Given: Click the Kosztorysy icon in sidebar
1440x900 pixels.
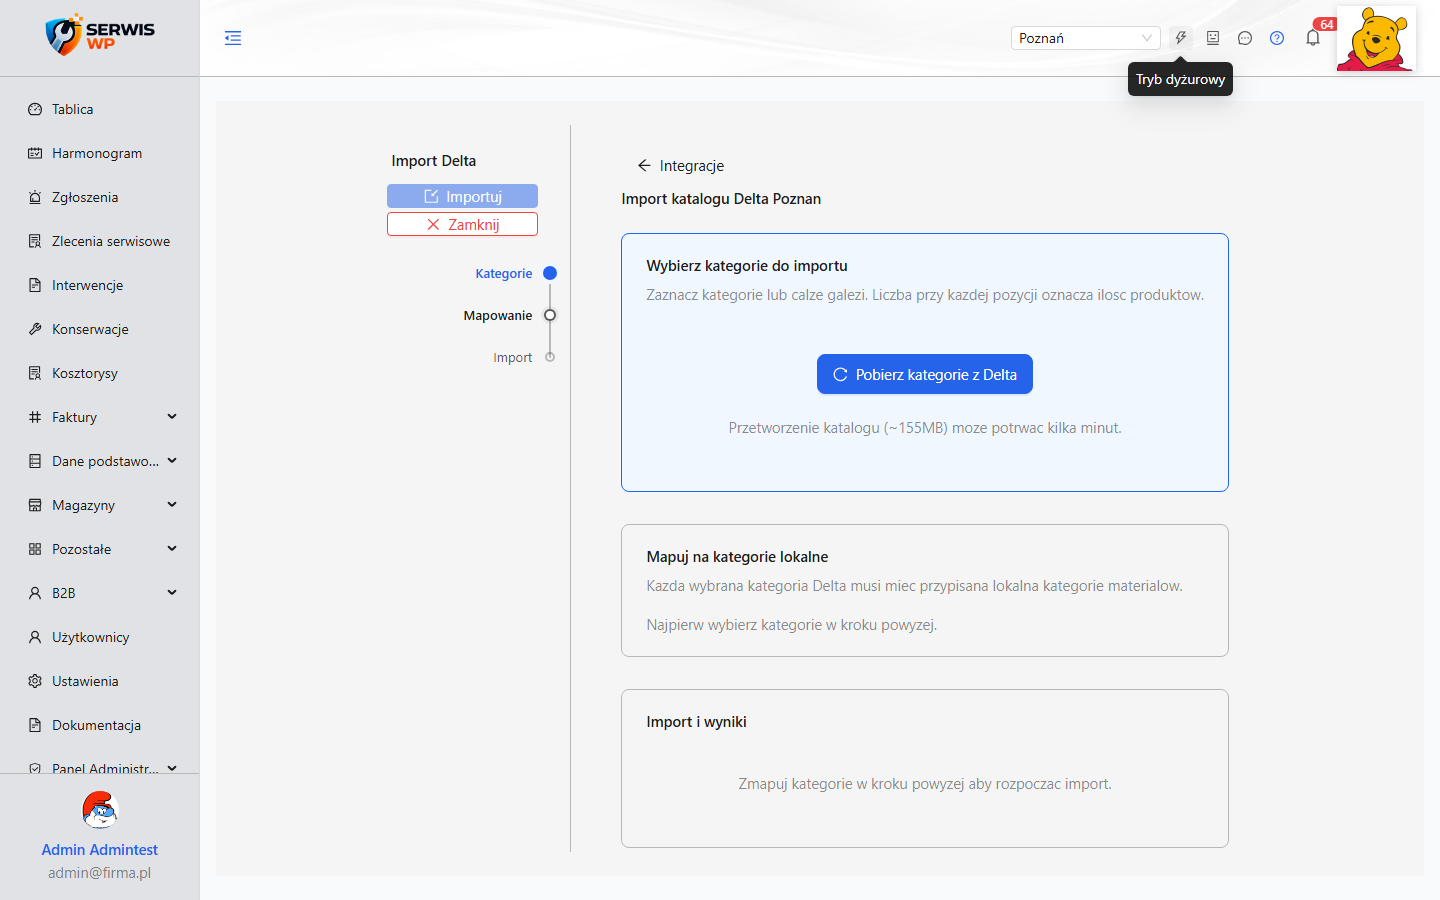Looking at the screenshot, I should point(35,373).
